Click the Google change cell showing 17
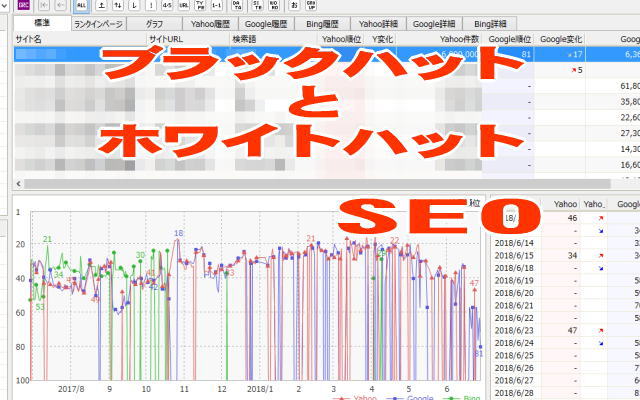Viewport: 640px width, 400px height. (560, 54)
